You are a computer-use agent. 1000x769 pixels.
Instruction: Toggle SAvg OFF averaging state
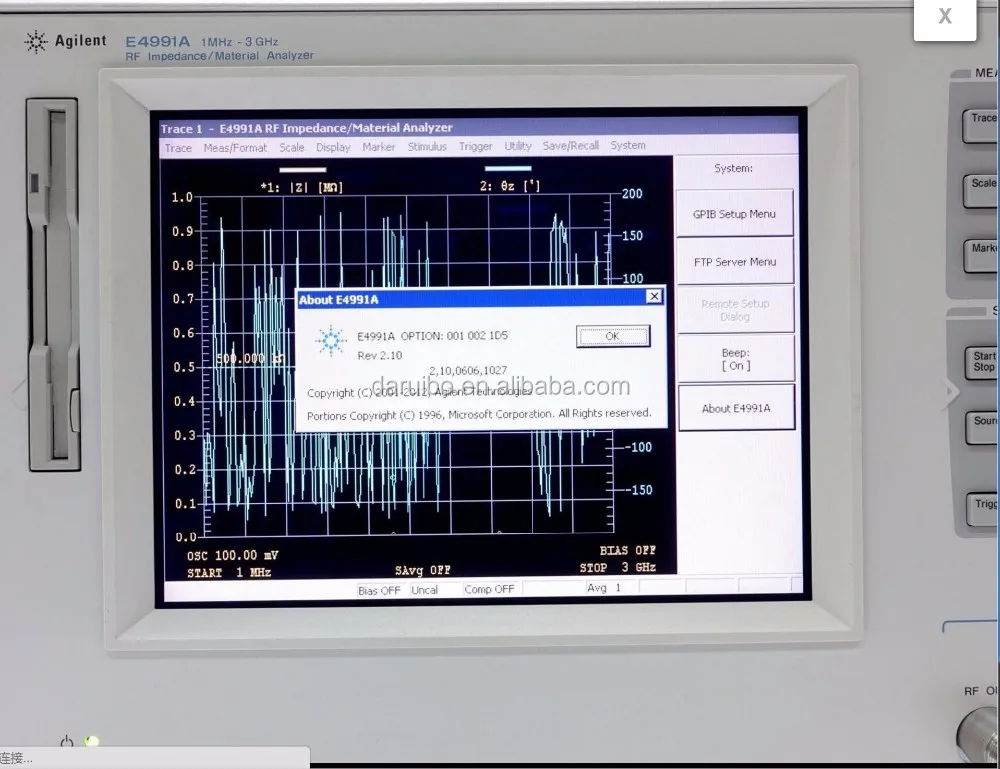pos(423,569)
